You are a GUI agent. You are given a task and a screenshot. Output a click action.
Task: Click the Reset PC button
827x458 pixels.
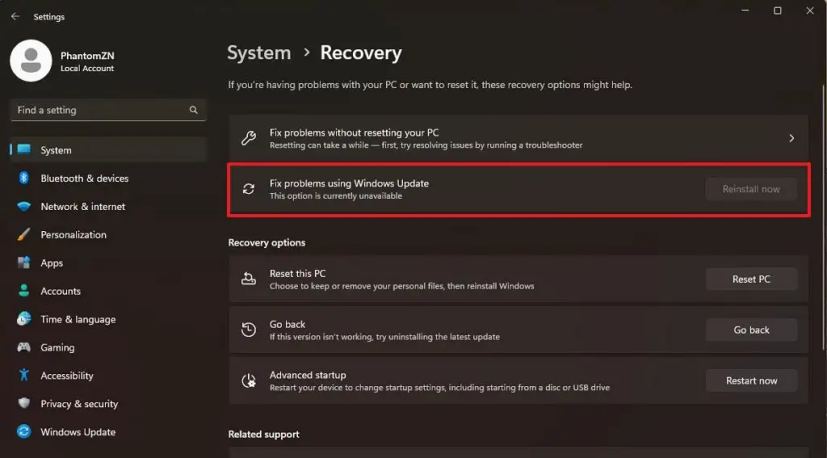click(751, 279)
